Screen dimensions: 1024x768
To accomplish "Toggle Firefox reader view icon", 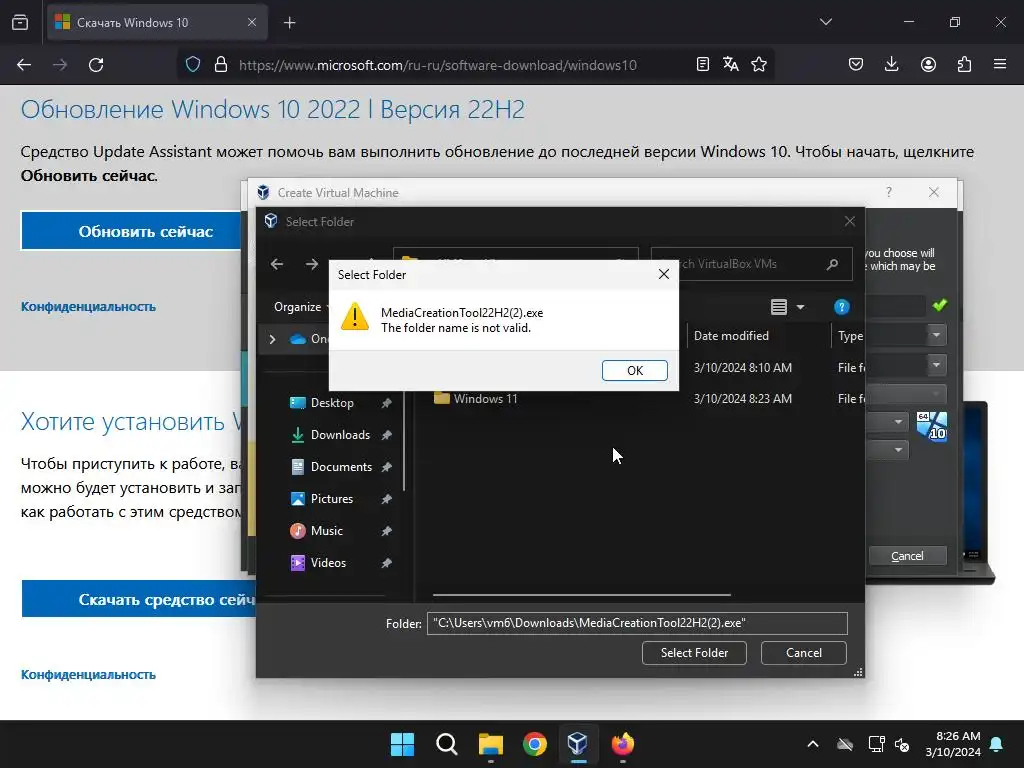I will [x=703, y=64].
